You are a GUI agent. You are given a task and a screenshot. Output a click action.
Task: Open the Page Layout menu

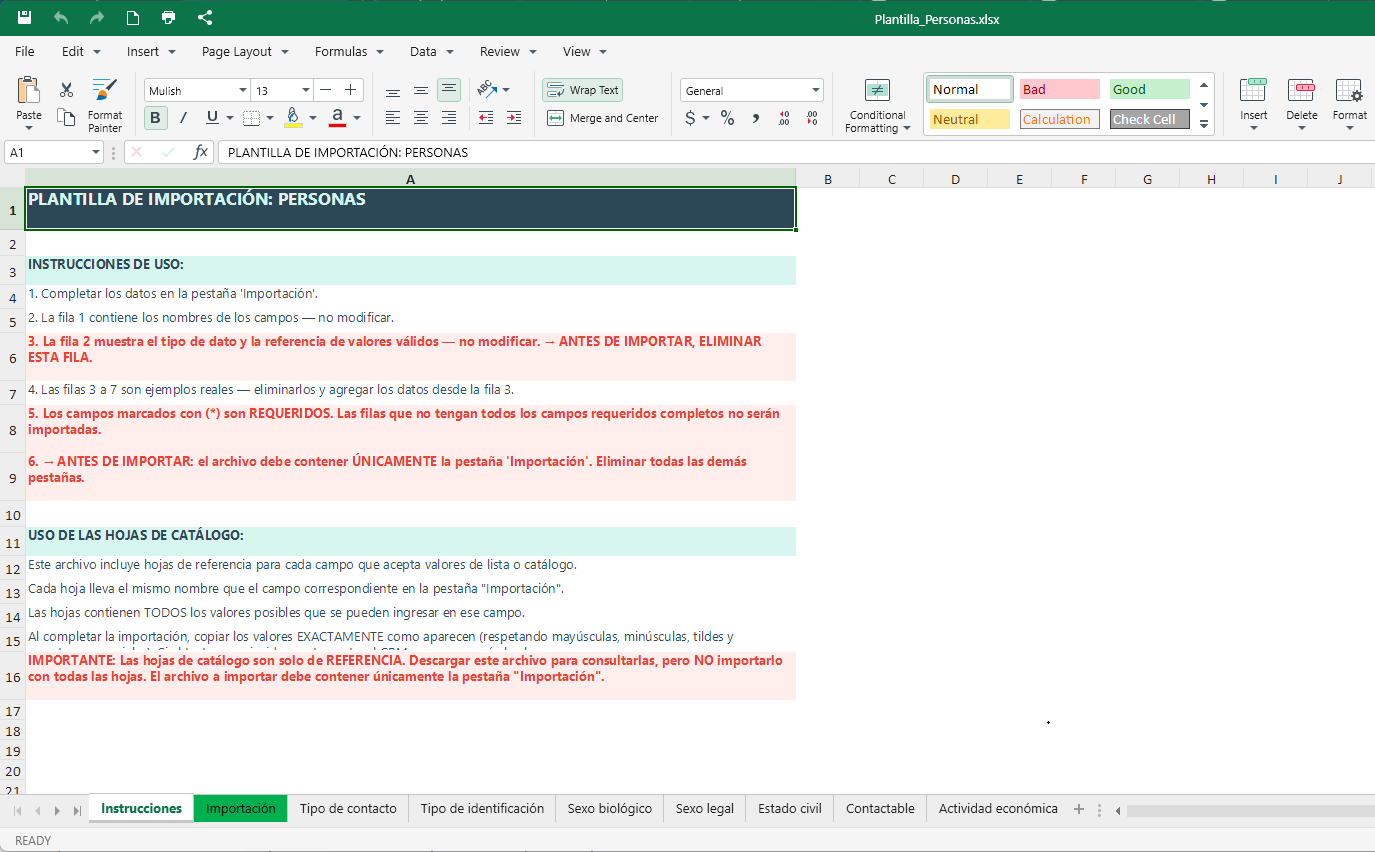[245, 51]
